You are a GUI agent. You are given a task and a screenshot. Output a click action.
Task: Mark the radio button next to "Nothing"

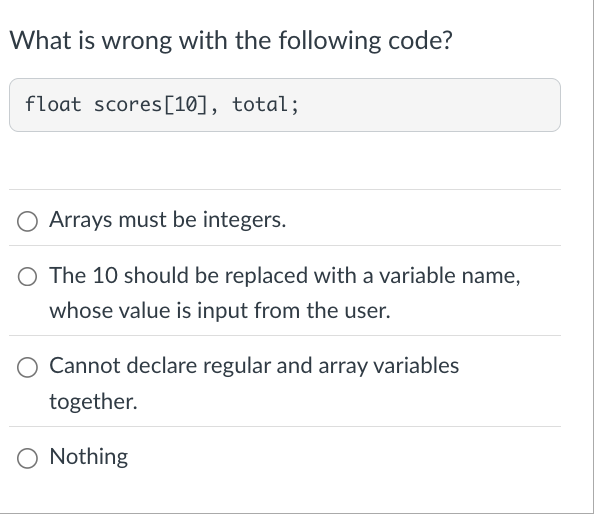(27, 458)
